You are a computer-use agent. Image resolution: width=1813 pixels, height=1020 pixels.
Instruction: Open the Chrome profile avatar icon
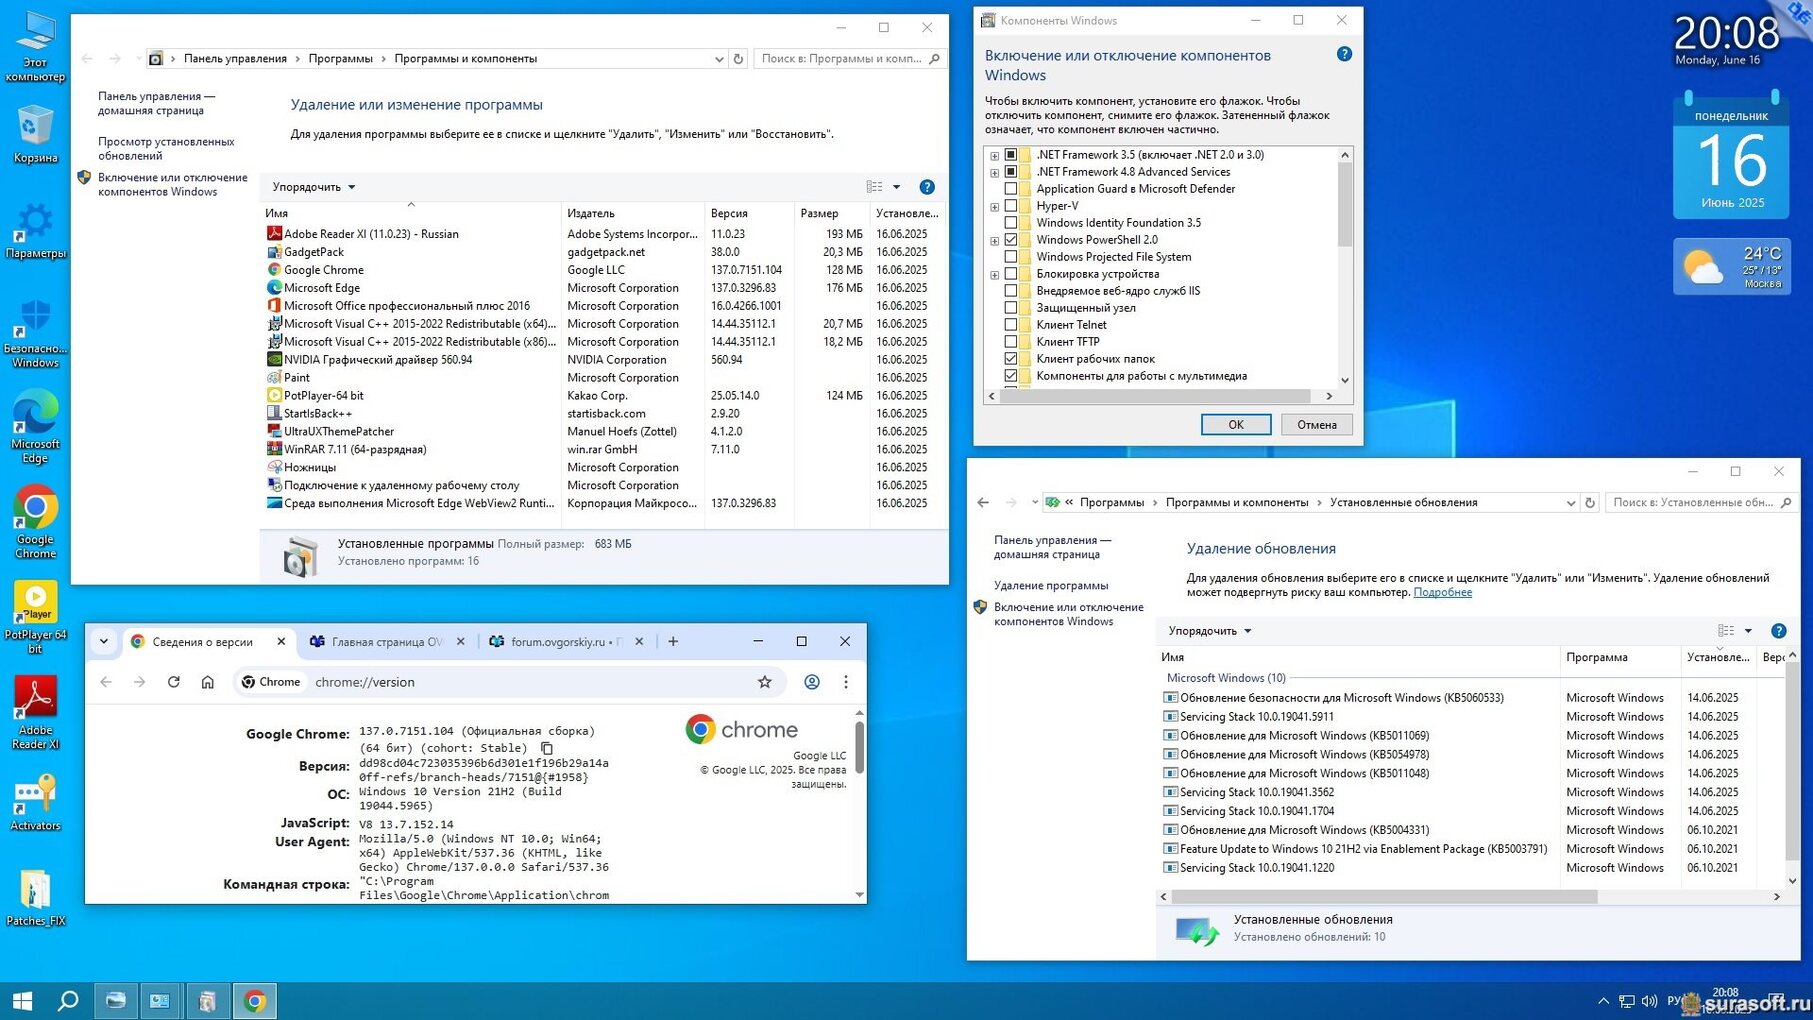click(812, 682)
